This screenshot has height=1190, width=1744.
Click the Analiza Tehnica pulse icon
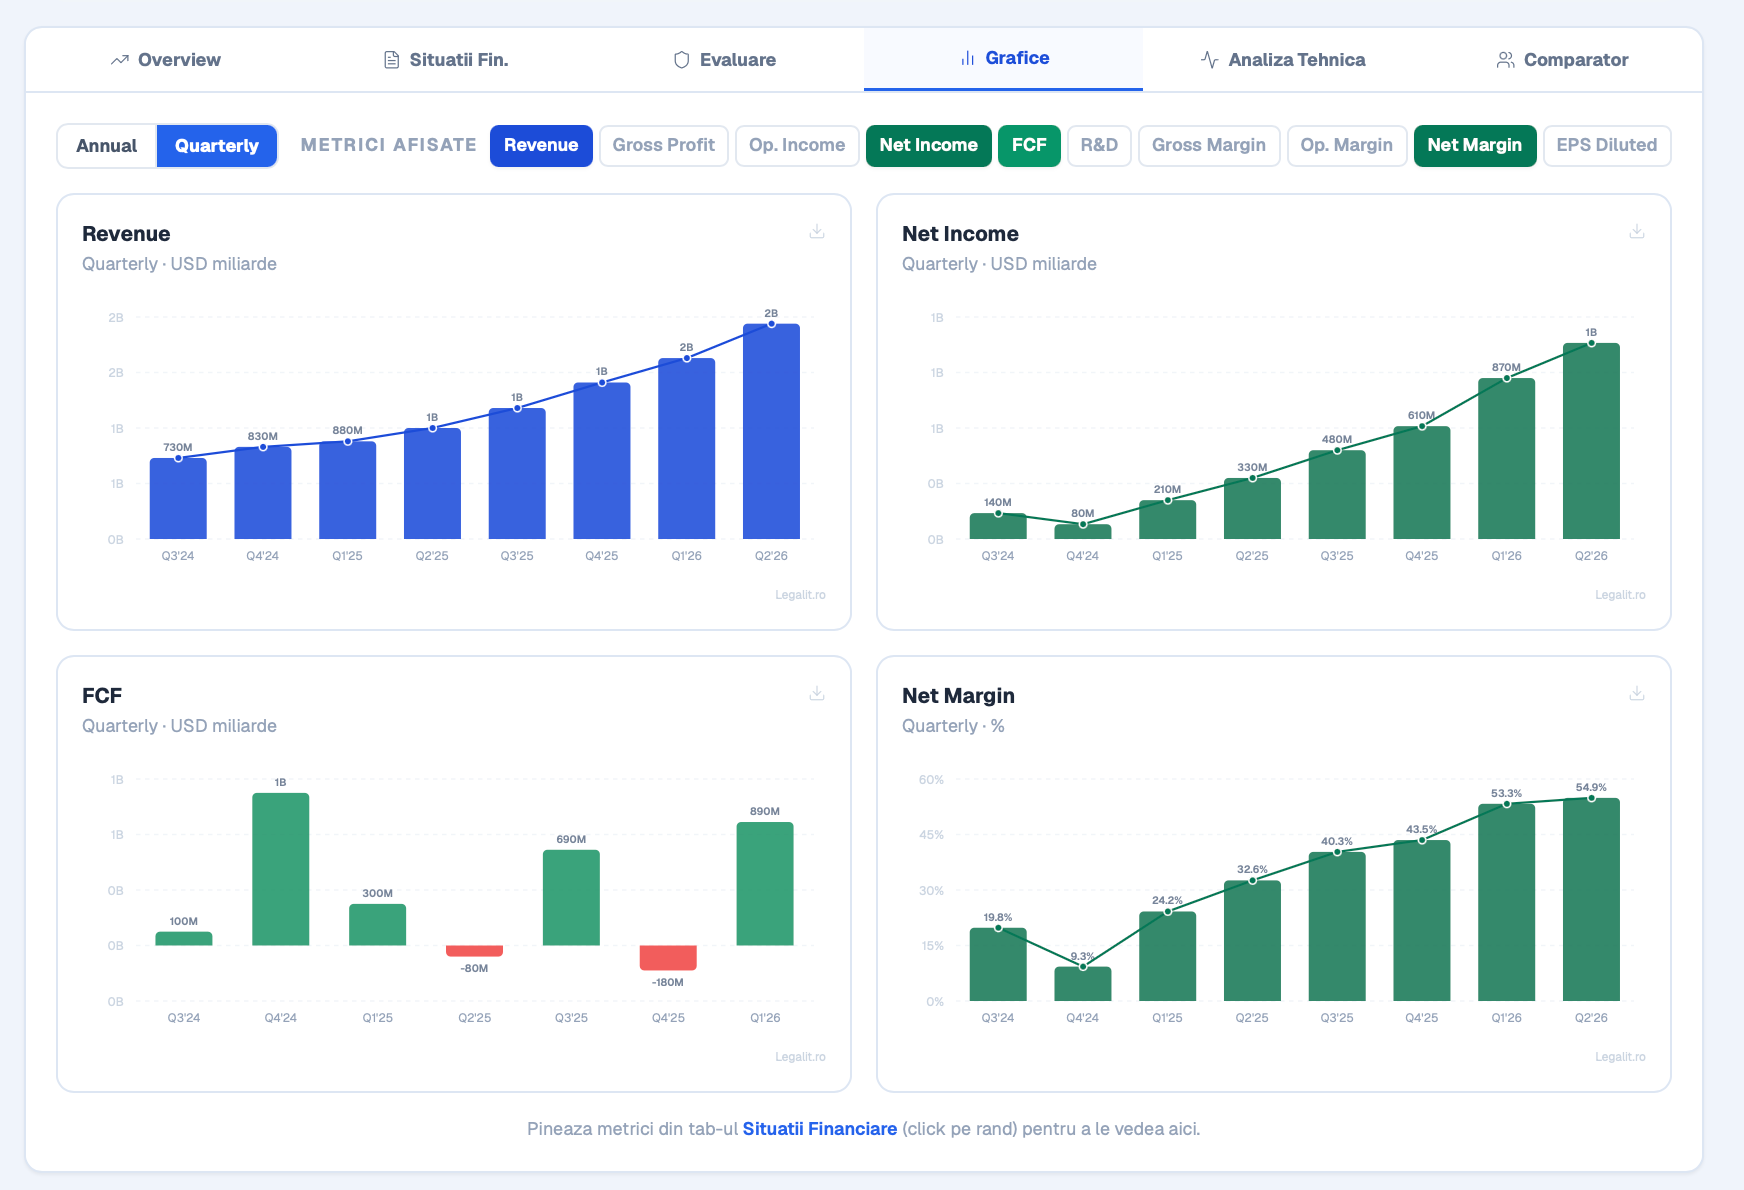[x=1210, y=60]
